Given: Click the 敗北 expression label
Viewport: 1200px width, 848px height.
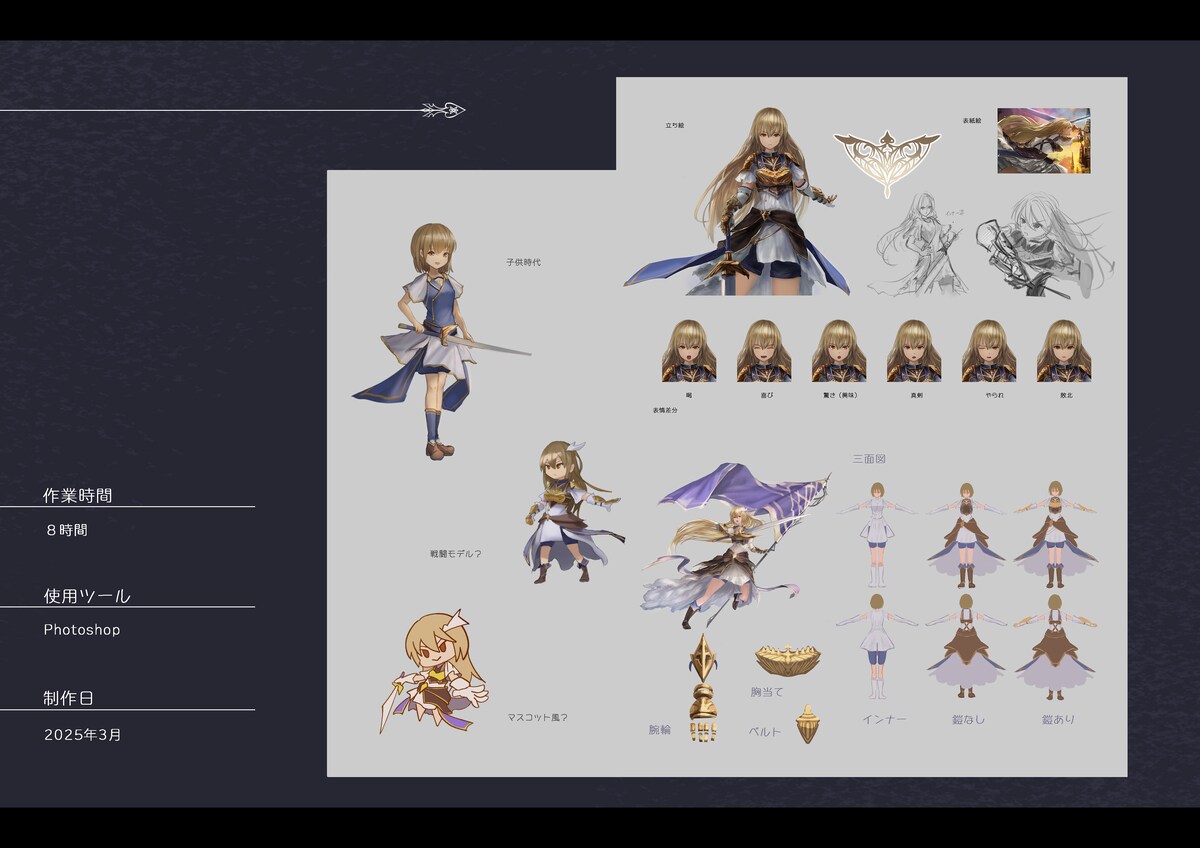Looking at the screenshot, I should (x=1064, y=395).
